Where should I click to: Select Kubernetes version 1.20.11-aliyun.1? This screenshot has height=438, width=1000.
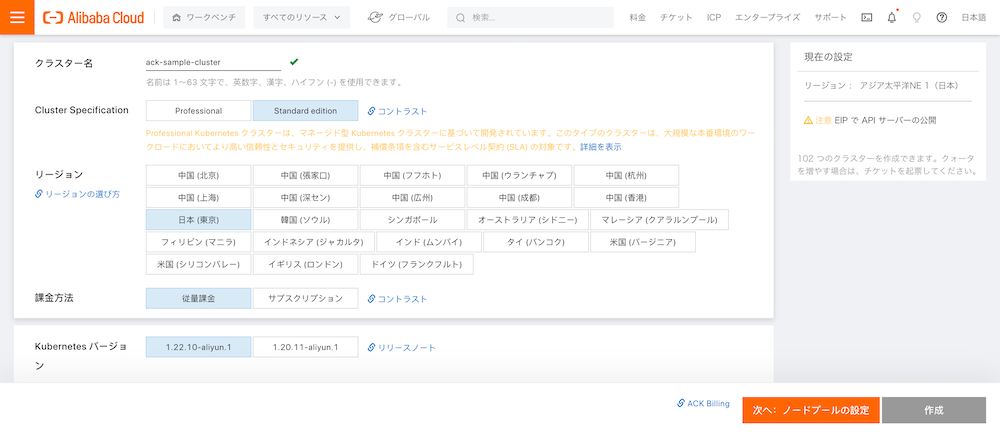point(305,347)
